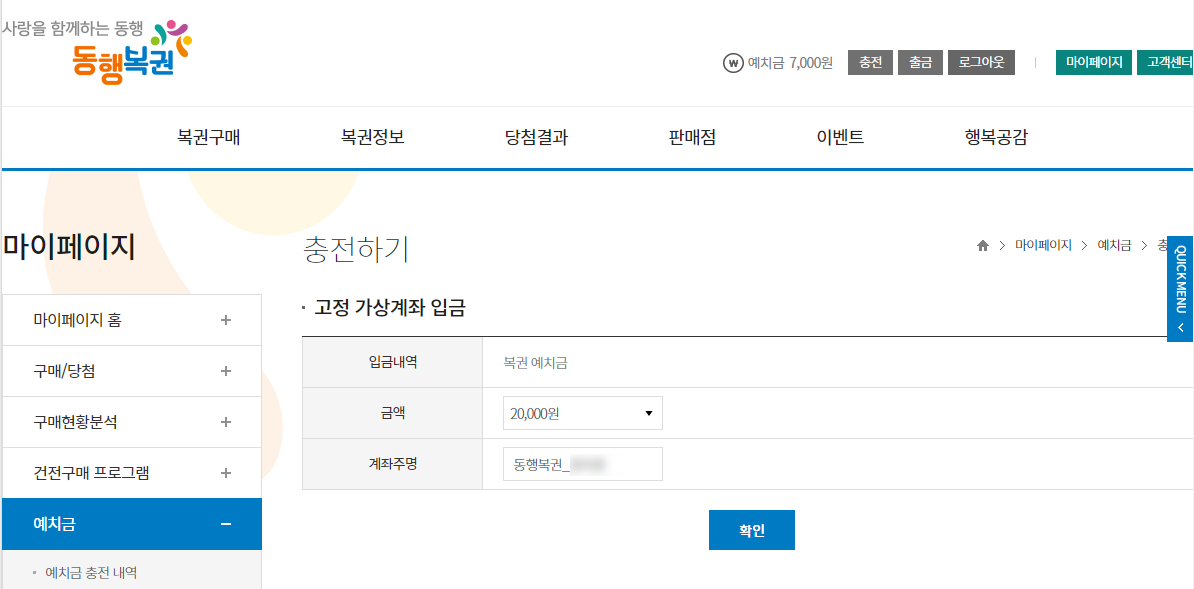Viewport: 1194px width, 589px height.
Task: Click the 충전하기 page title
Action: pos(356,250)
